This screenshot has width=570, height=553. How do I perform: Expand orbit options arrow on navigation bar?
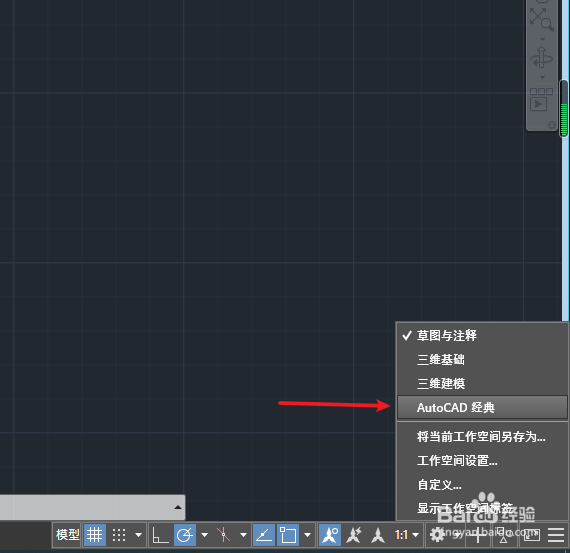point(542,77)
